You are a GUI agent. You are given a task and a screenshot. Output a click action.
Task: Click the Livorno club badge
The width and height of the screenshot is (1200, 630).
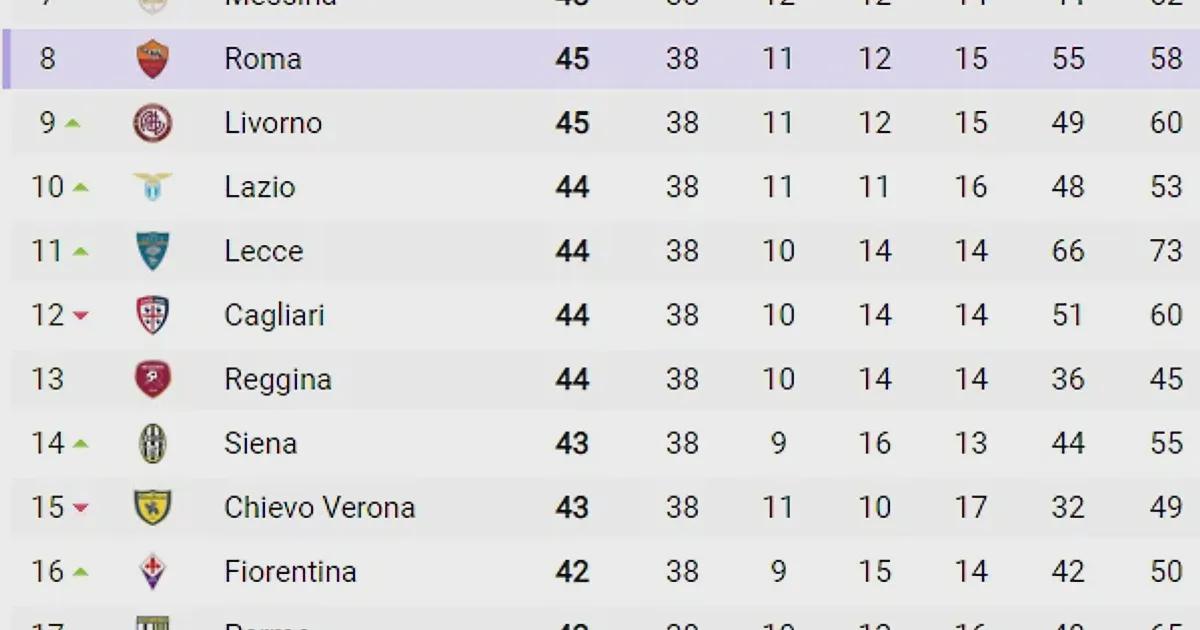click(153, 123)
